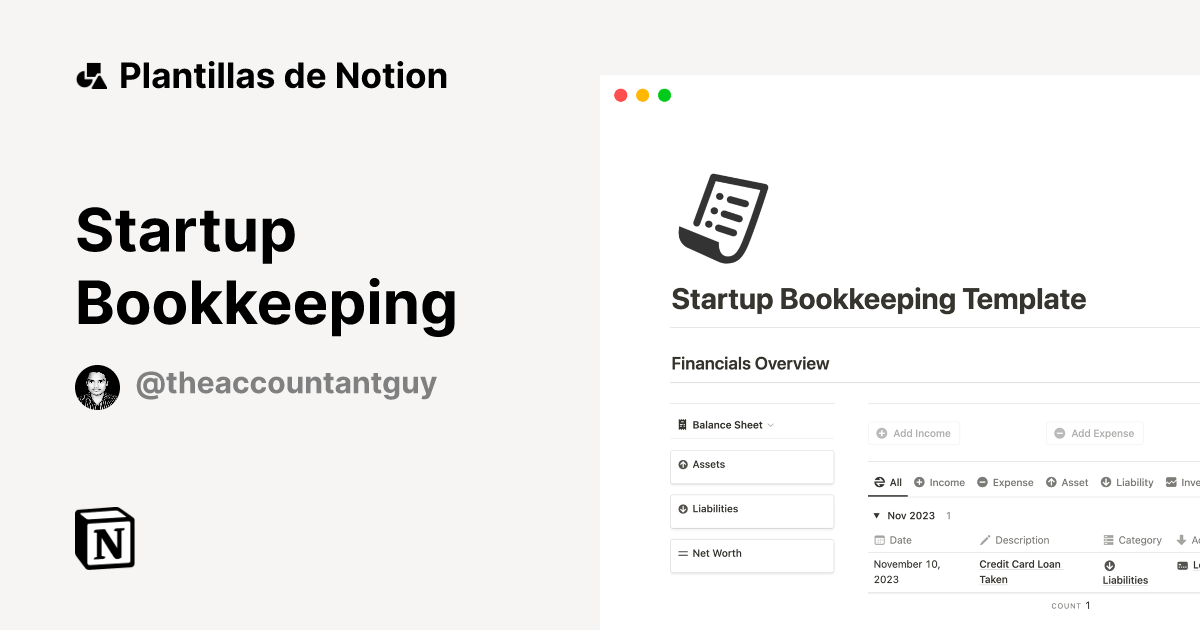
Task: Click the Notion logo in the bottom left
Action: 104,538
